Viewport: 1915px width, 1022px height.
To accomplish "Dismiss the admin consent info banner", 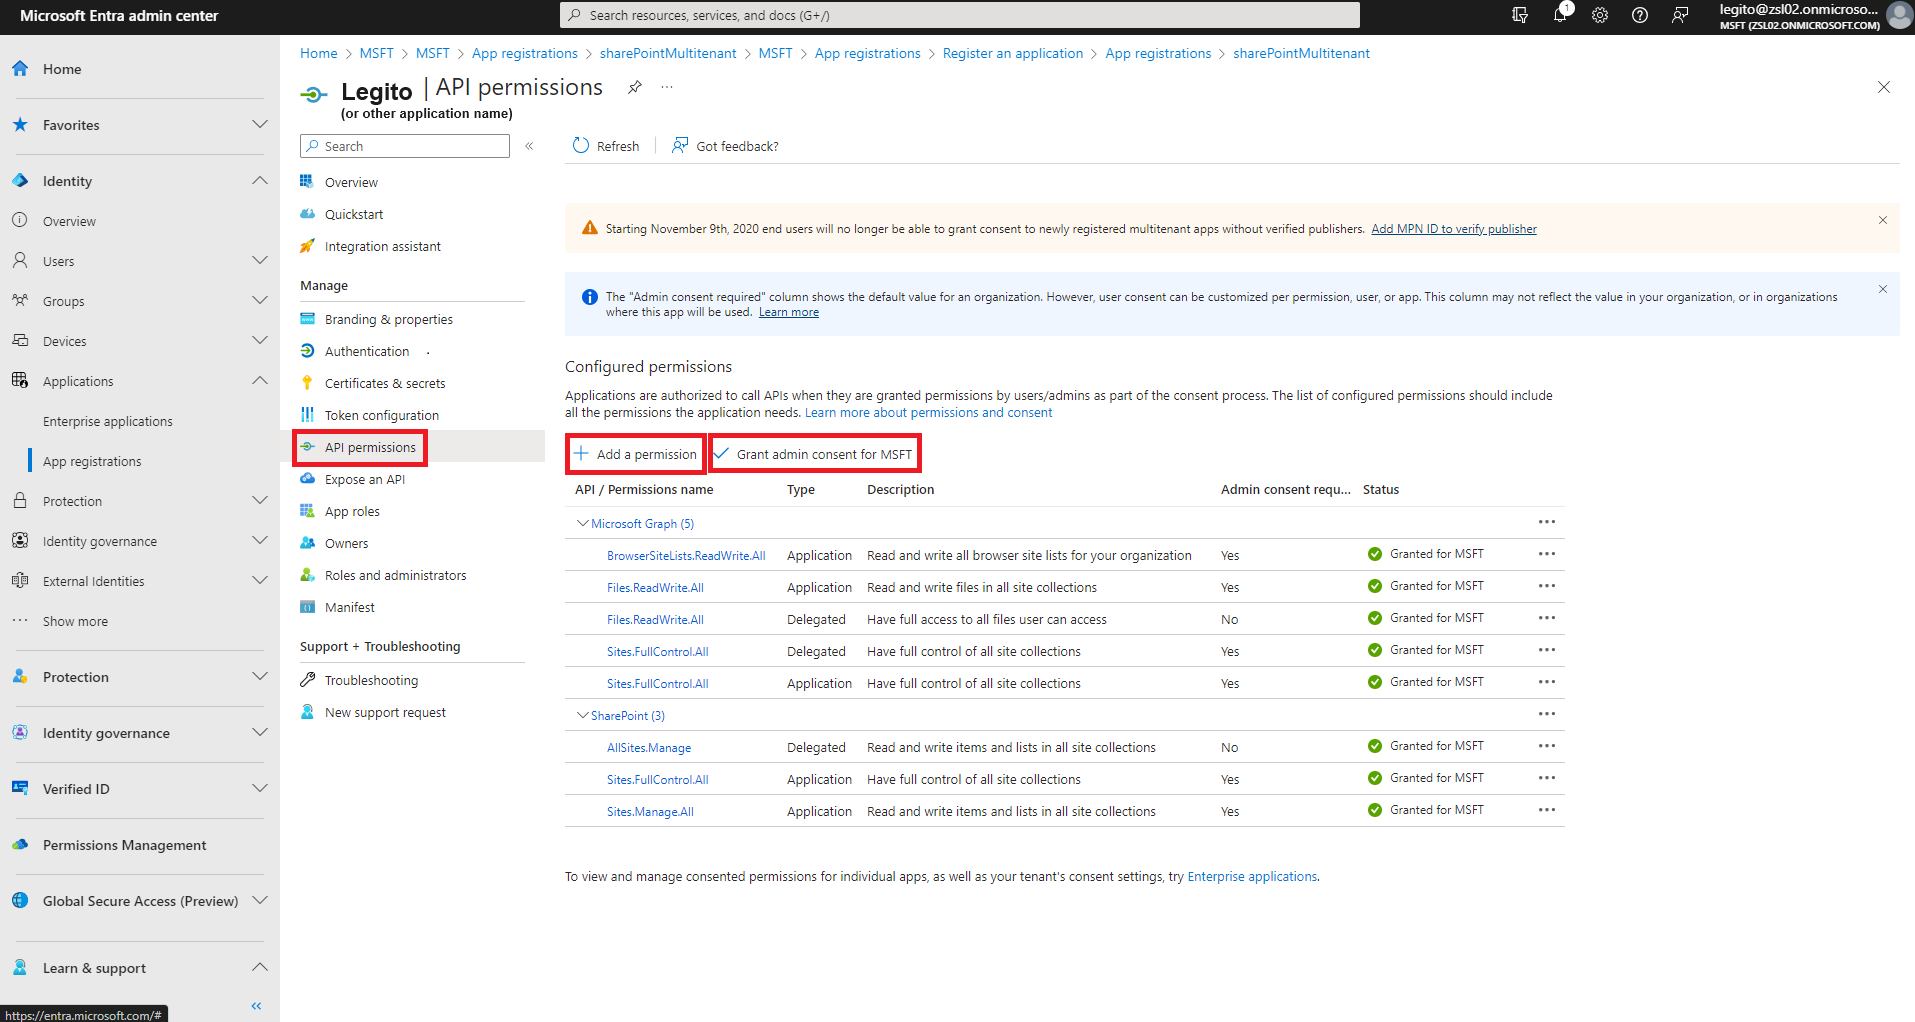I will pos(1883,289).
